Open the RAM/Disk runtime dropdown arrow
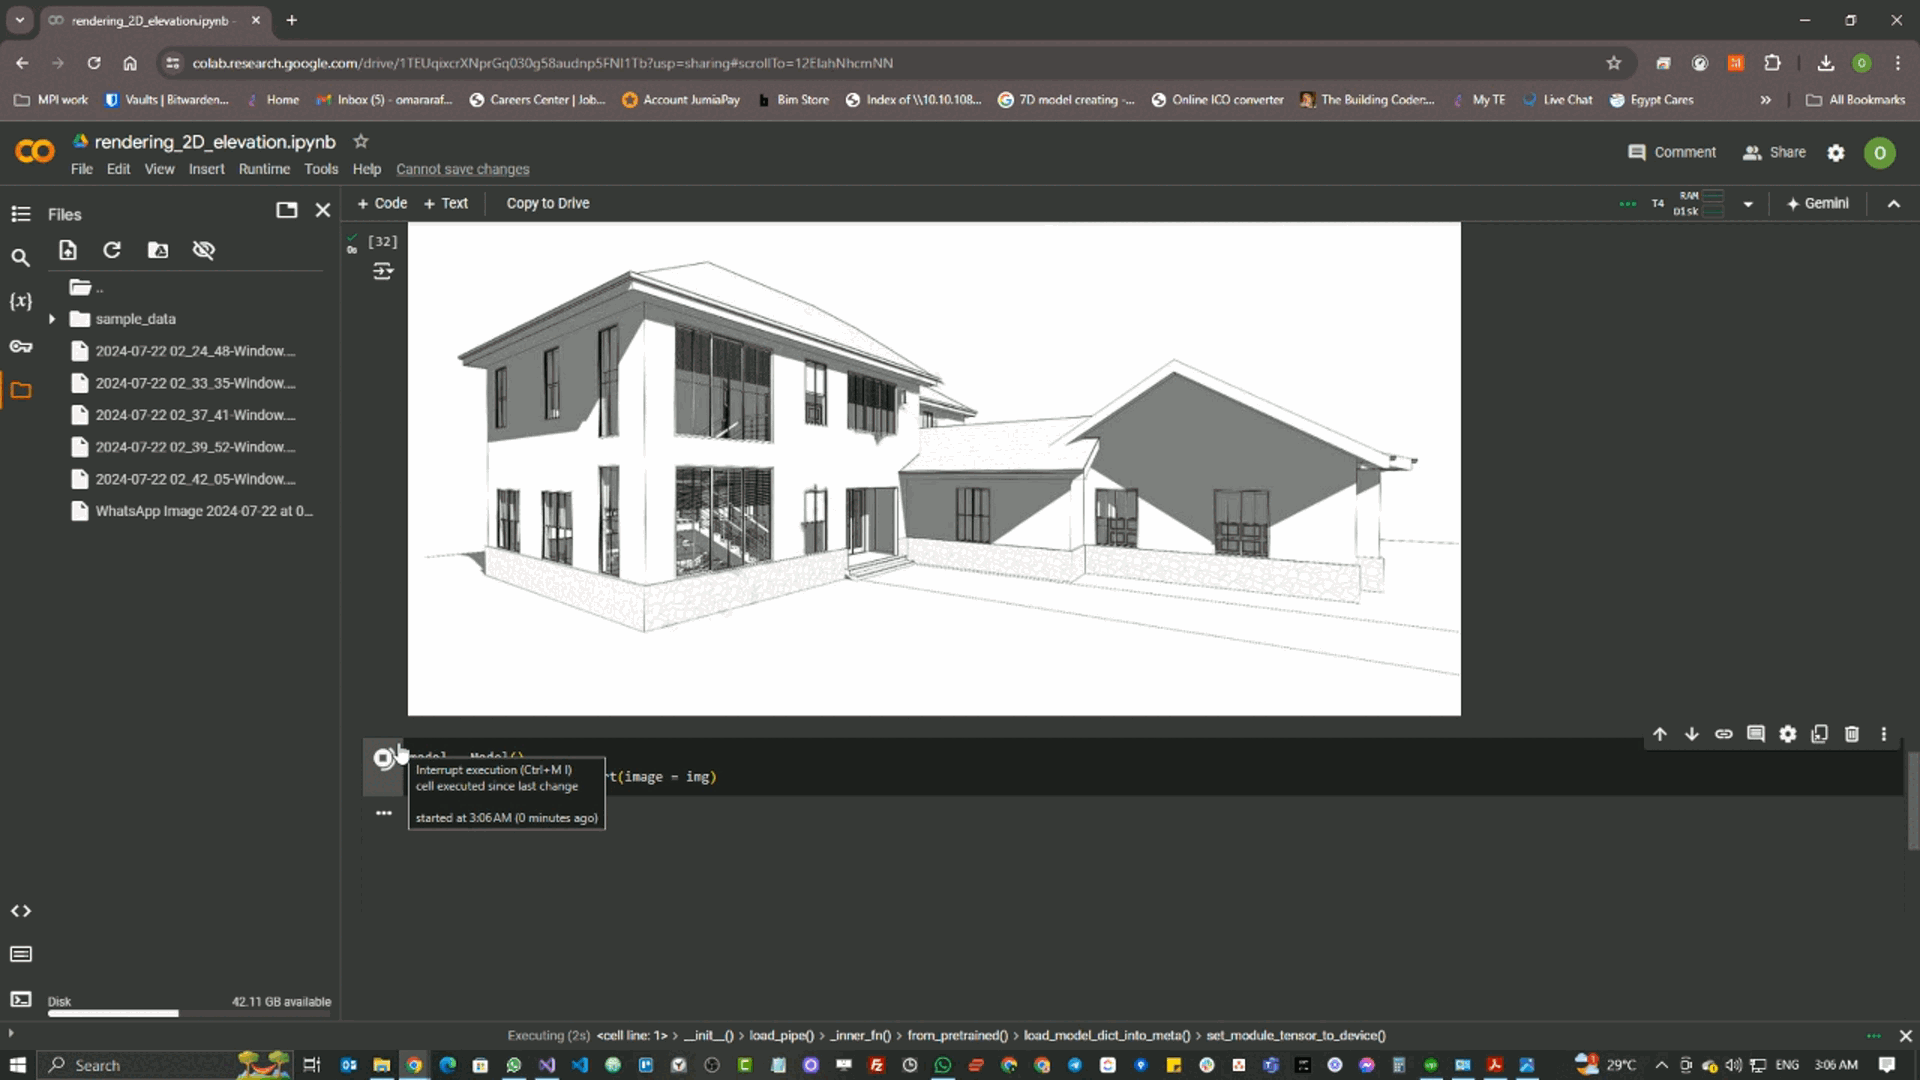Image resolution: width=1920 pixels, height=1080 pixels. (x=1748, y=204)
